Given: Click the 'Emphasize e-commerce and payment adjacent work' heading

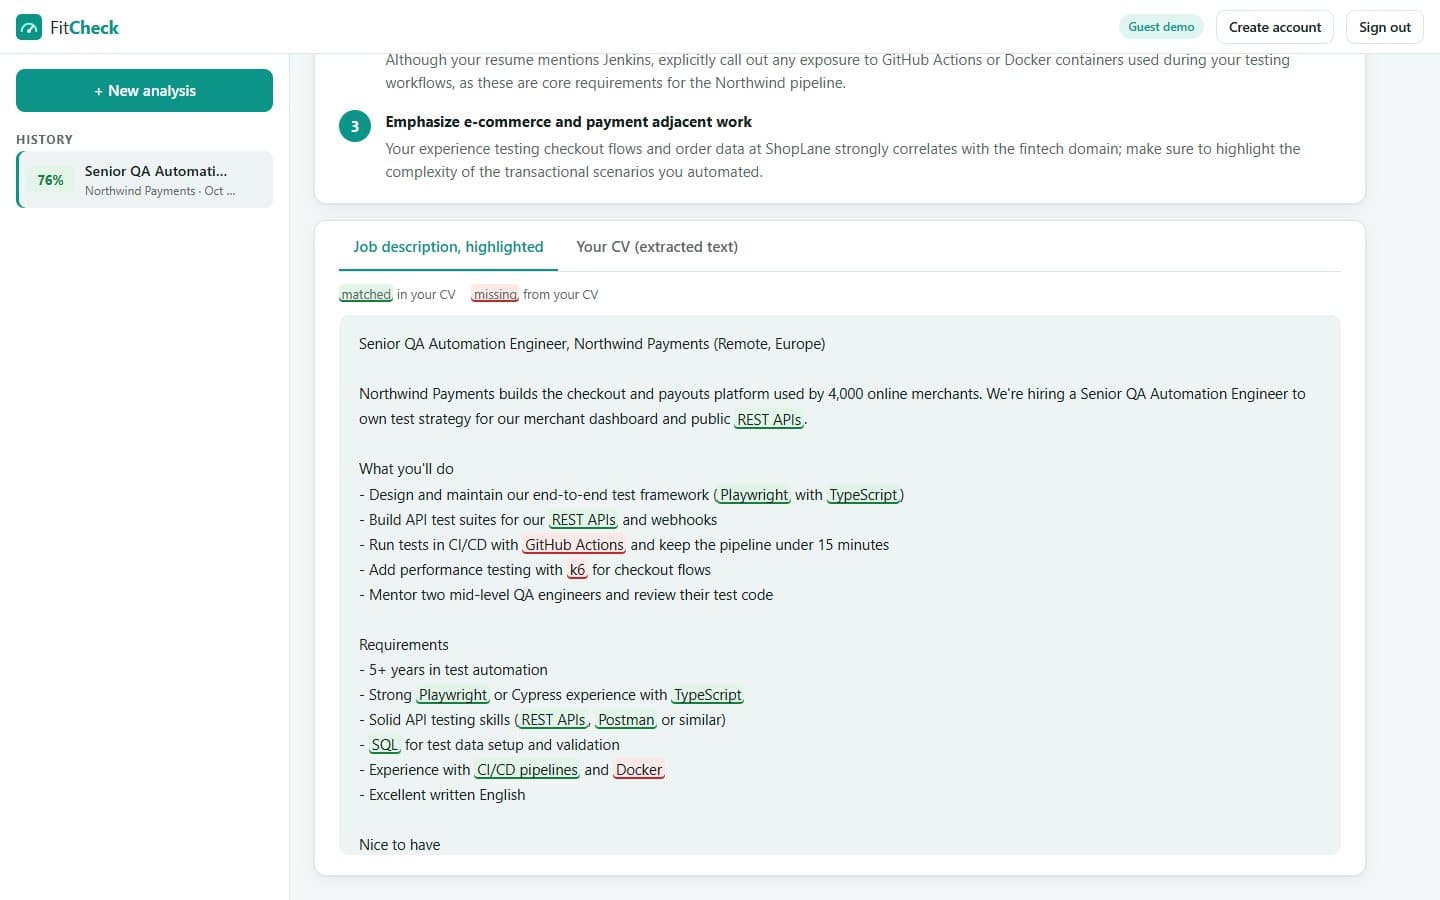Looking at the screenshot, I should pyautogui.click(x=568, y=122).
